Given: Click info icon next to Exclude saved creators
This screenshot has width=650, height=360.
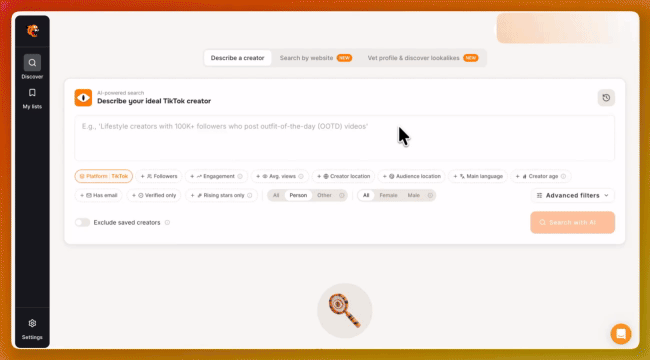Looking at the screenshot, I should pyautogui.click(x=167, y=222).
